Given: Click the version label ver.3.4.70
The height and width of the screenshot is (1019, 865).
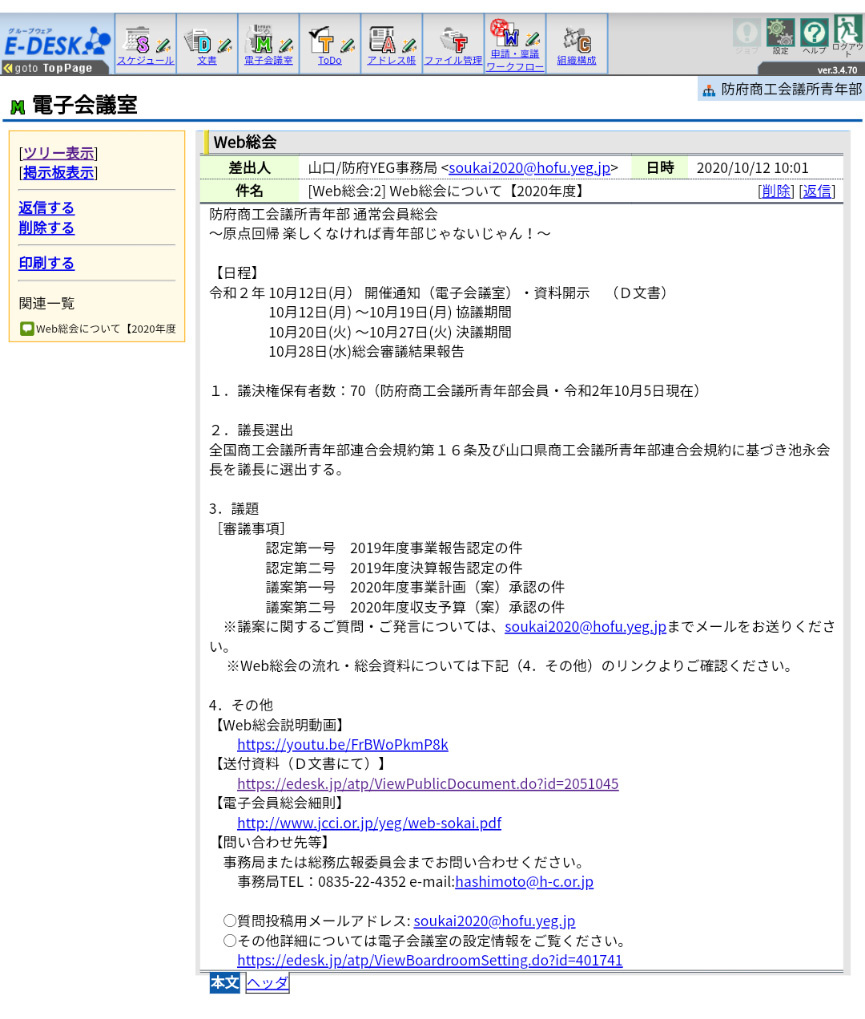Looking at the screenshot, I should [837, 70].
